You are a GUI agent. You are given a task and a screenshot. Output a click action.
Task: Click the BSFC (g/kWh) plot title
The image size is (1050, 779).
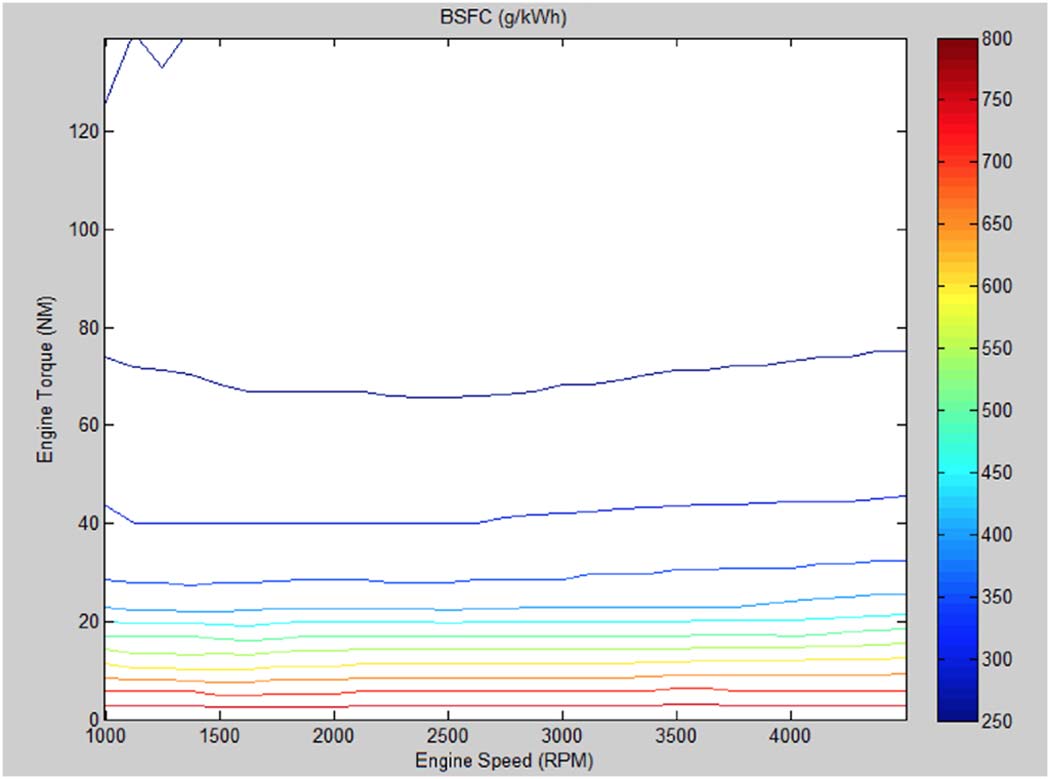pos(504,18)
